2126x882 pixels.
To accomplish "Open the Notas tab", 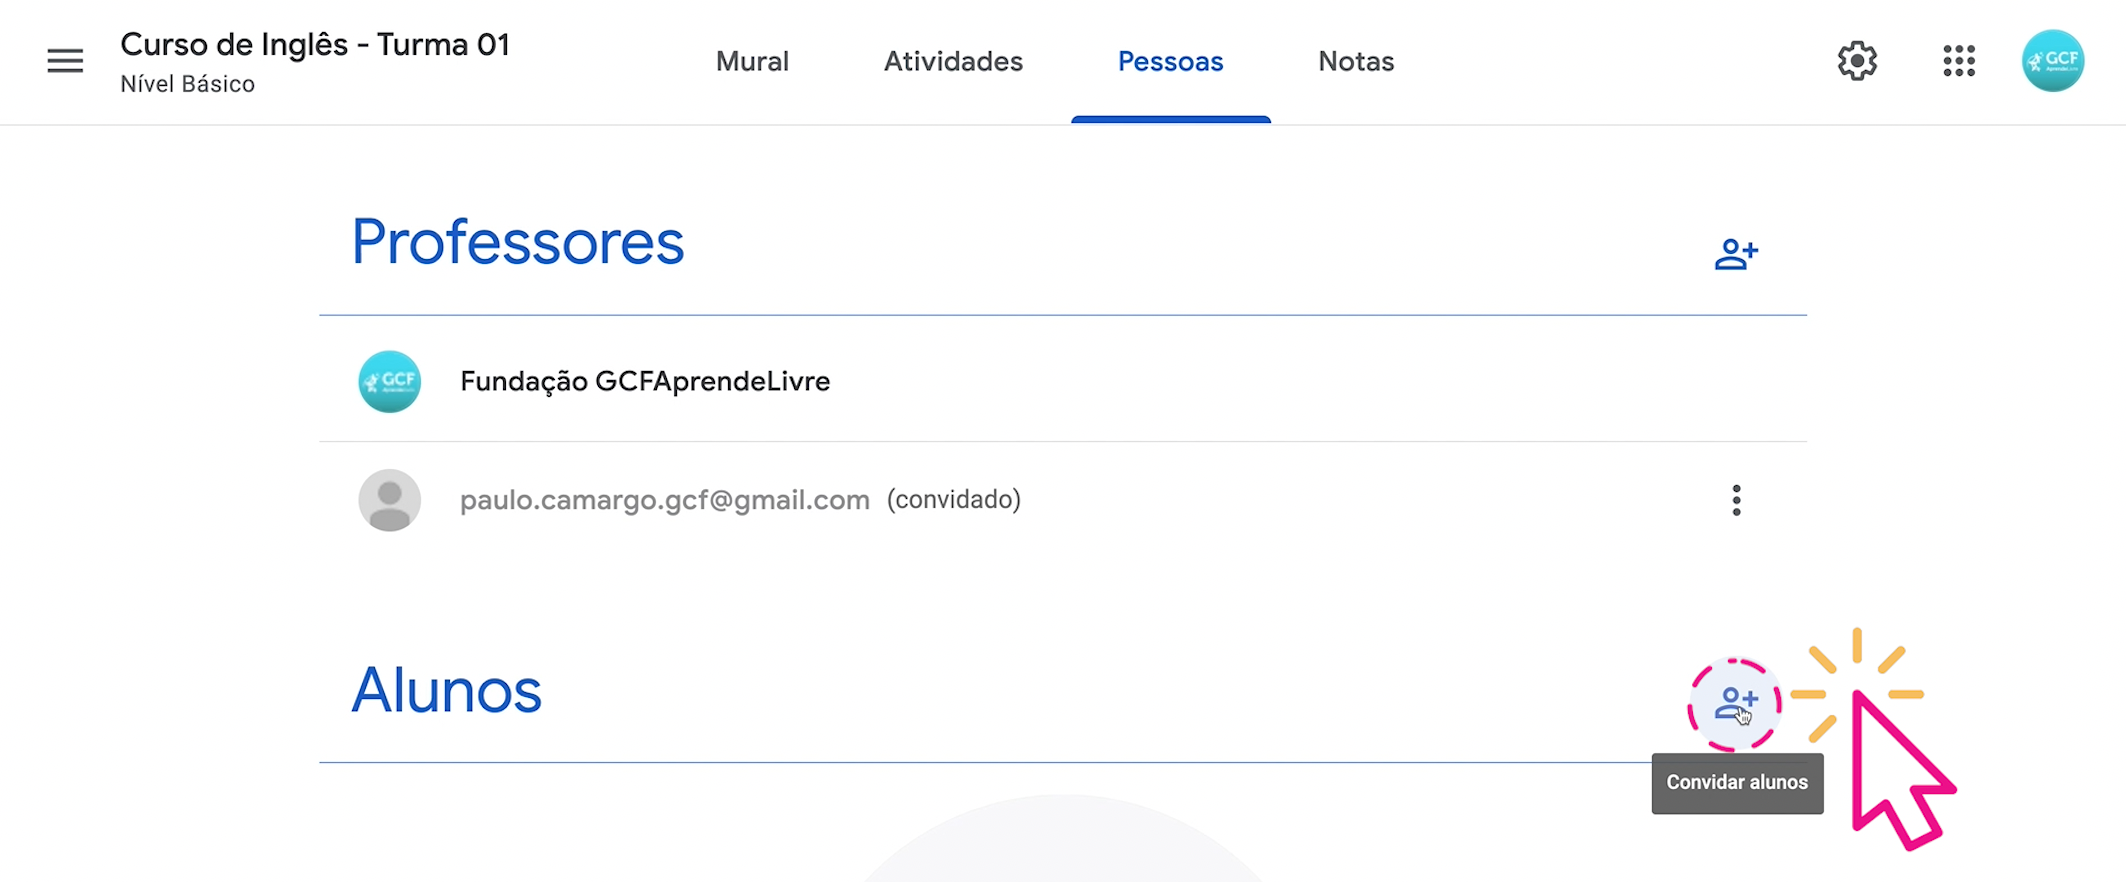I will pos(1356,61).
